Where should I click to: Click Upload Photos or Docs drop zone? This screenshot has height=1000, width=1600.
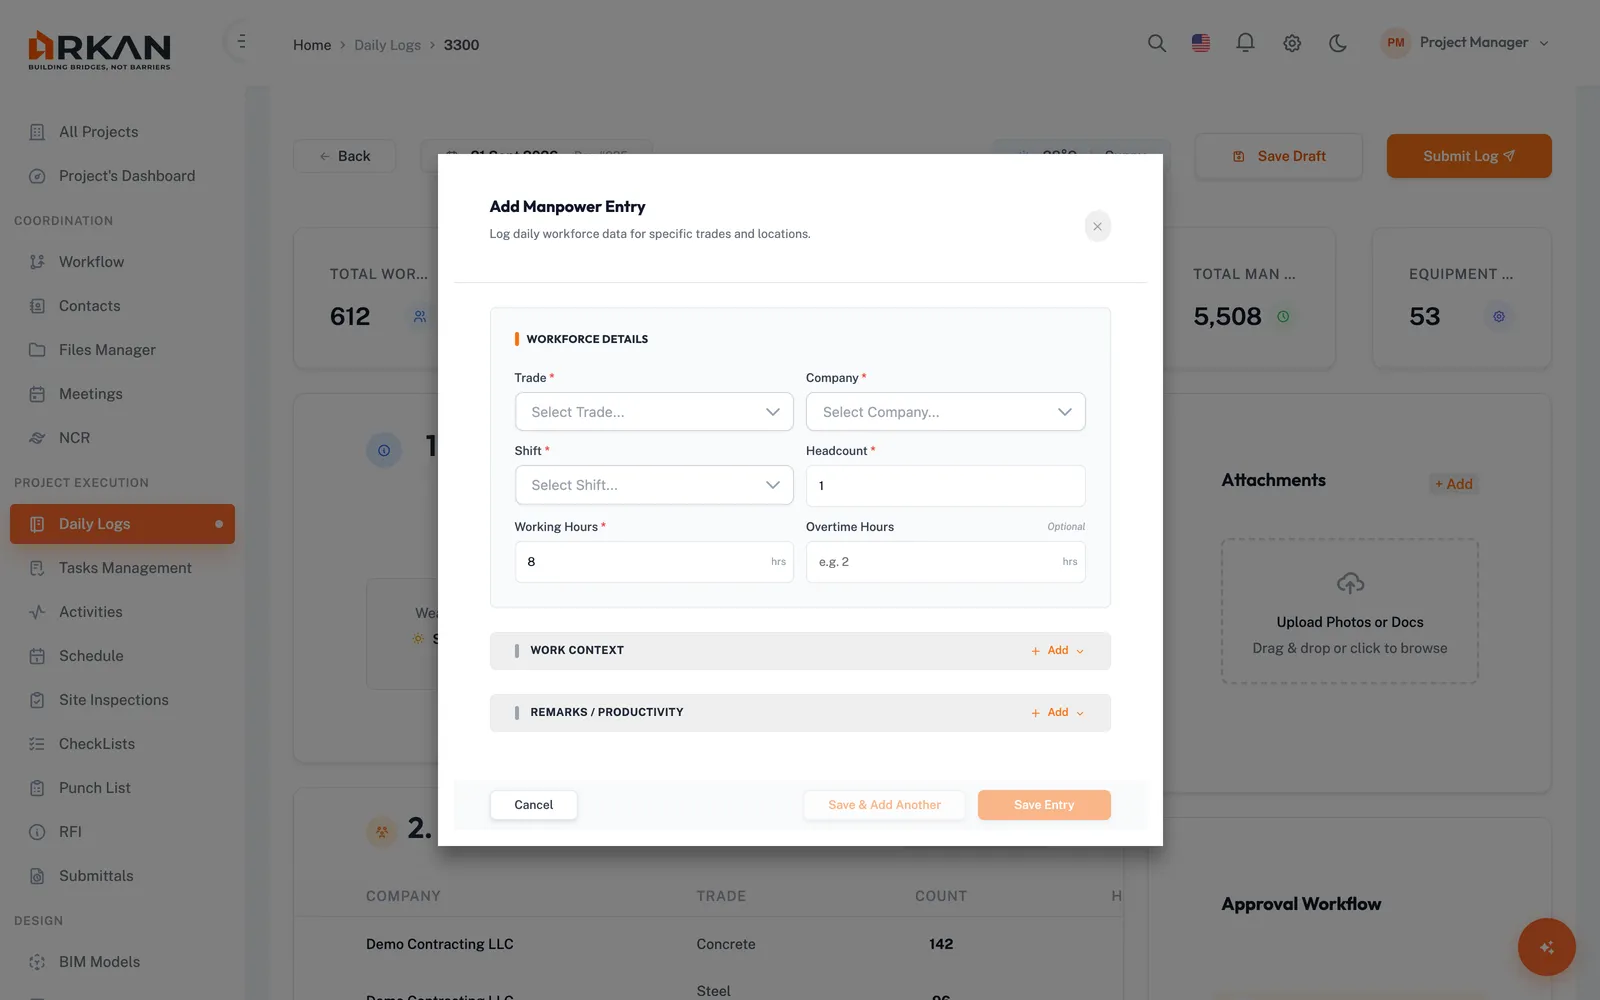[1350, 611]
